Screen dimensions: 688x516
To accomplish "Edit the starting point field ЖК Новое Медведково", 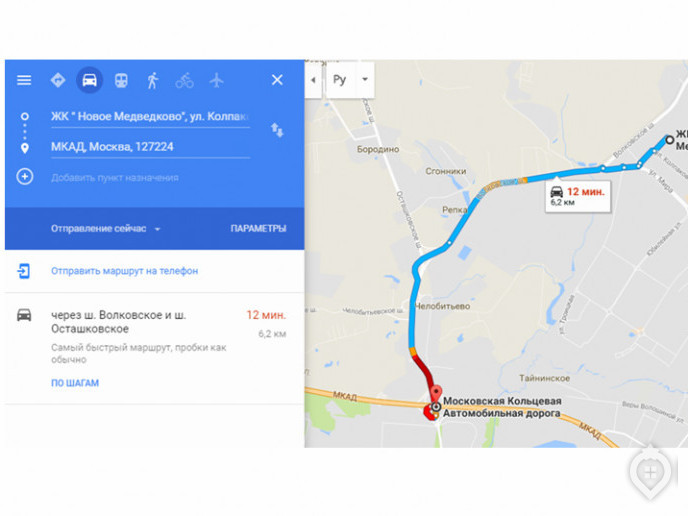I will click(x=150, y=117).
